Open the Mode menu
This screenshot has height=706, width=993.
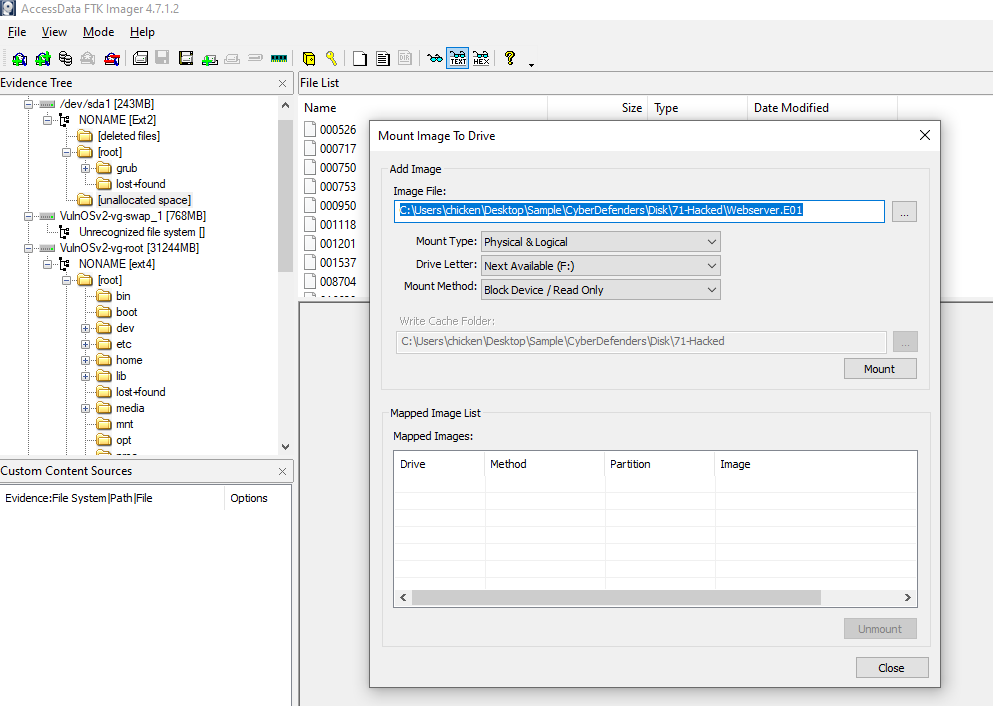[98, 32]
